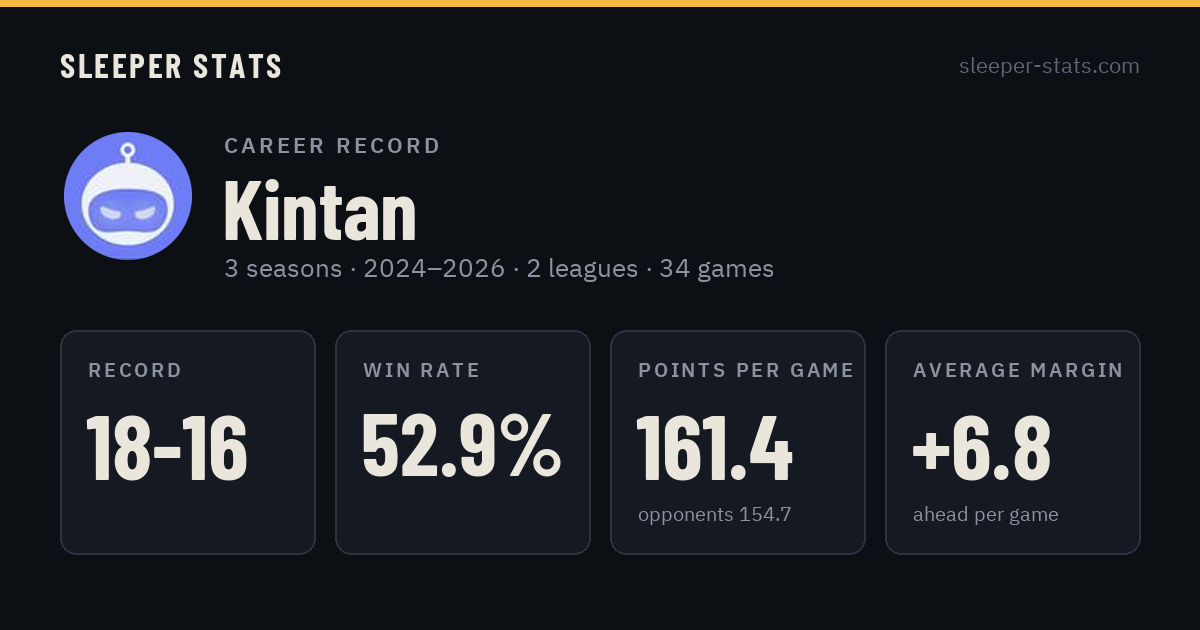Click the Career Record label
The image size is (1200, 630).
[332, 146]
